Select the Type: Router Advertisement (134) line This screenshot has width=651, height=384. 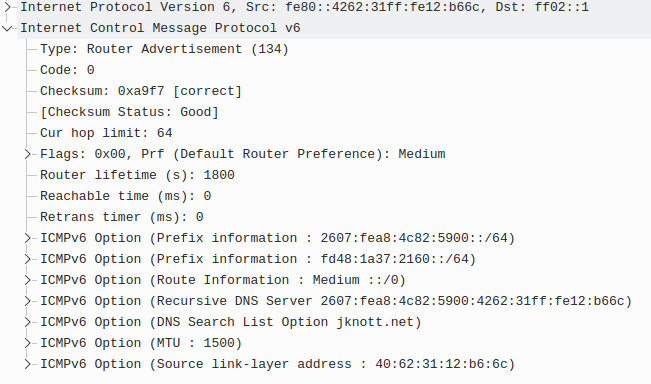(x=164, y=49)
